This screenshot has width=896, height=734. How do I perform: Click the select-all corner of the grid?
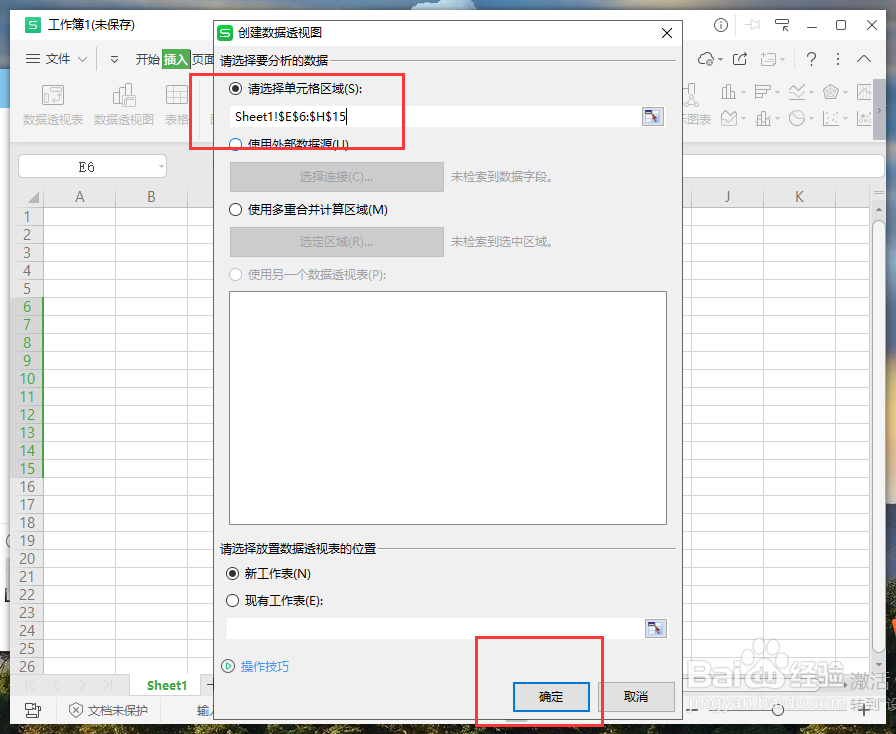coord(33,197)
